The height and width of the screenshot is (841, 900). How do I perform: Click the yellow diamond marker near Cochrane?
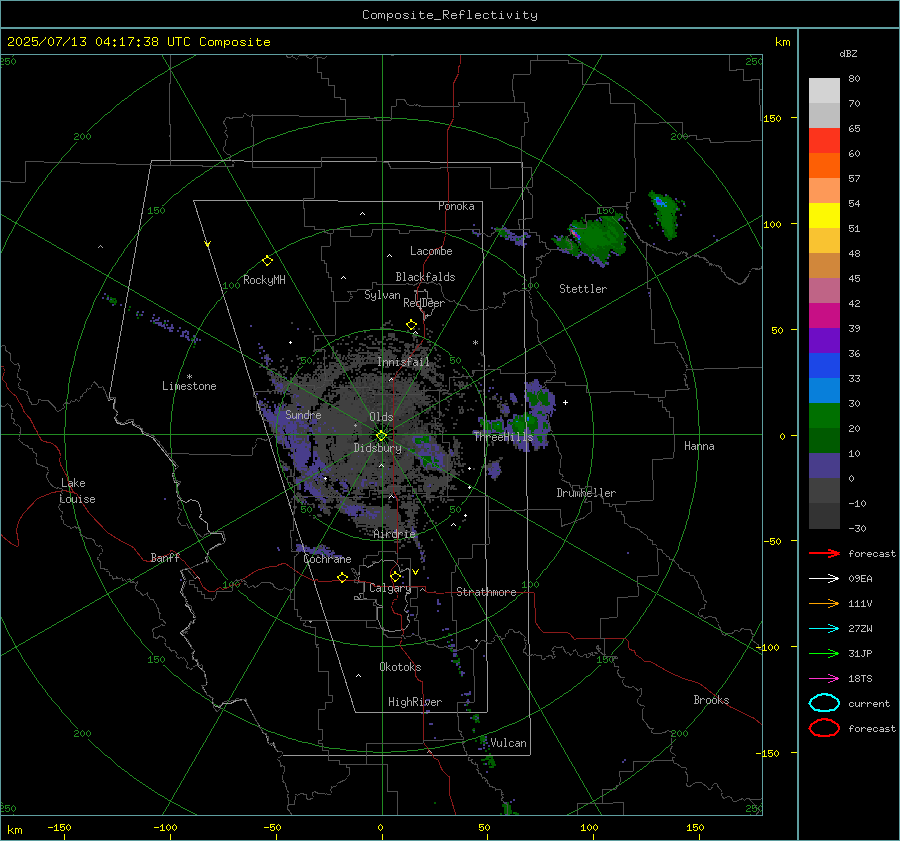(x=342, y=577)
